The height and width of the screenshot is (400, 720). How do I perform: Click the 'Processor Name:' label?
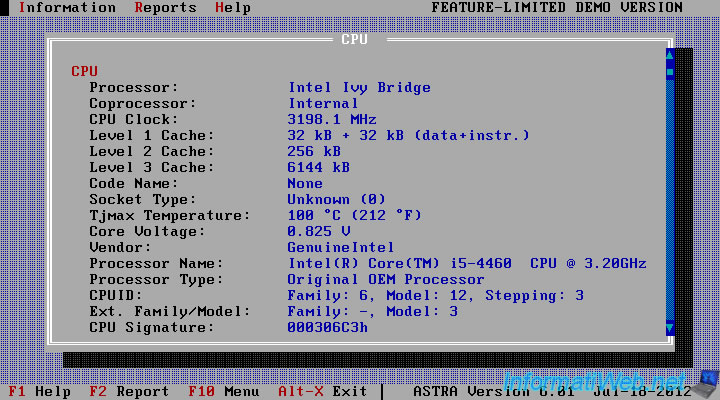[156, 264]
